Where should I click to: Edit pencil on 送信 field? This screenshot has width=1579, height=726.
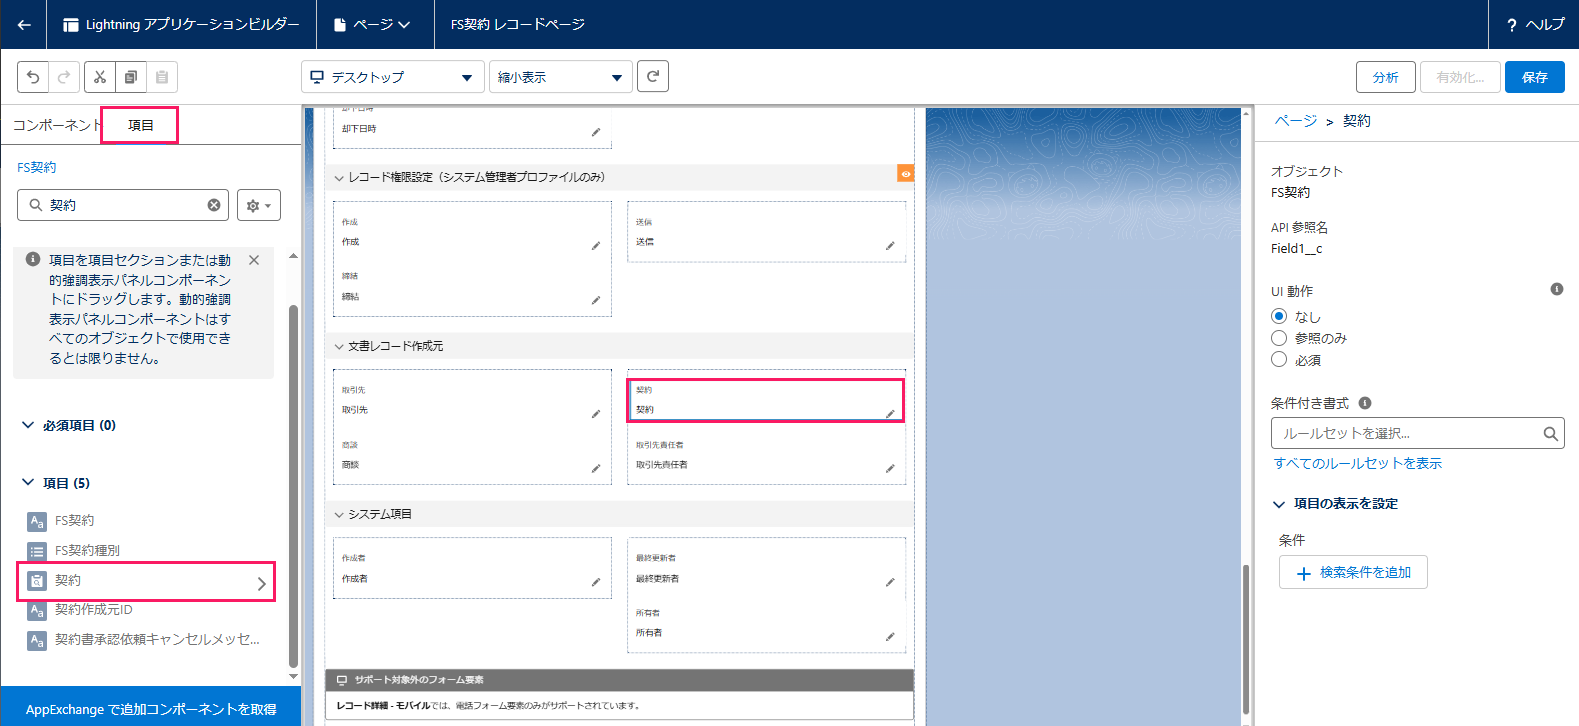(890, 245)
